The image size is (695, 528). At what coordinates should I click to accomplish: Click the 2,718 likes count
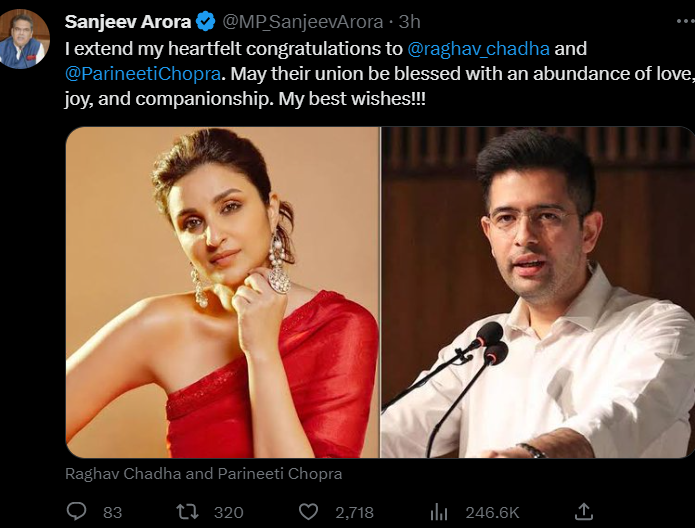tap(354, 512)
